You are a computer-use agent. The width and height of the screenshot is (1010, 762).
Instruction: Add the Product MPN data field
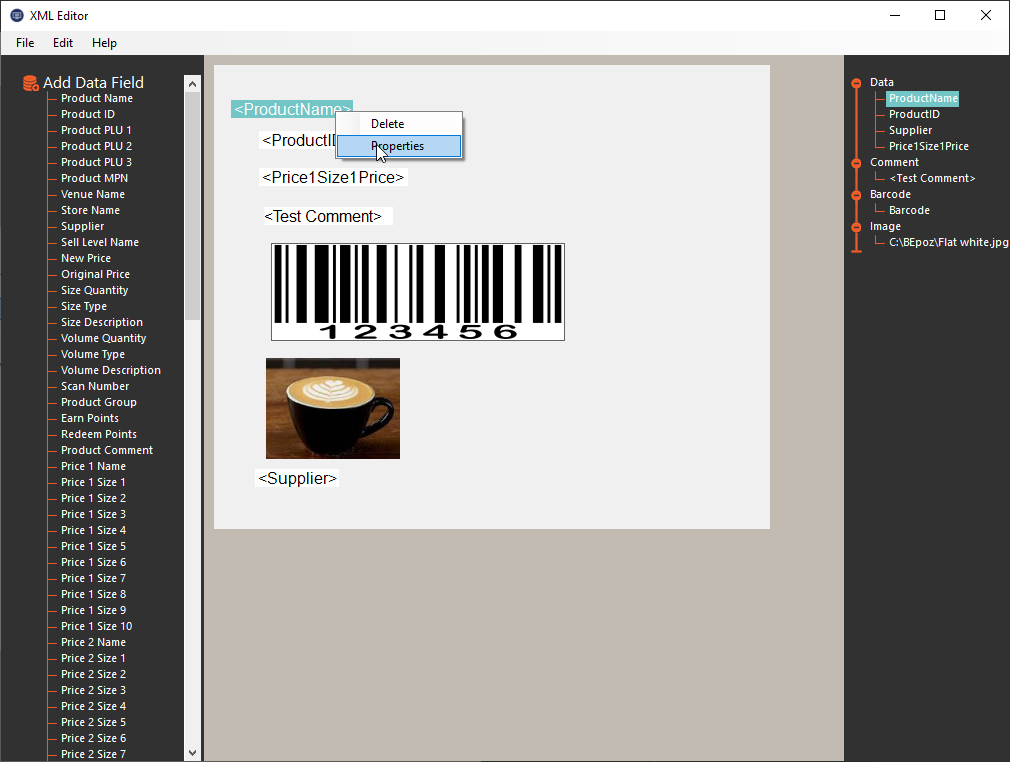click(94, 178)
